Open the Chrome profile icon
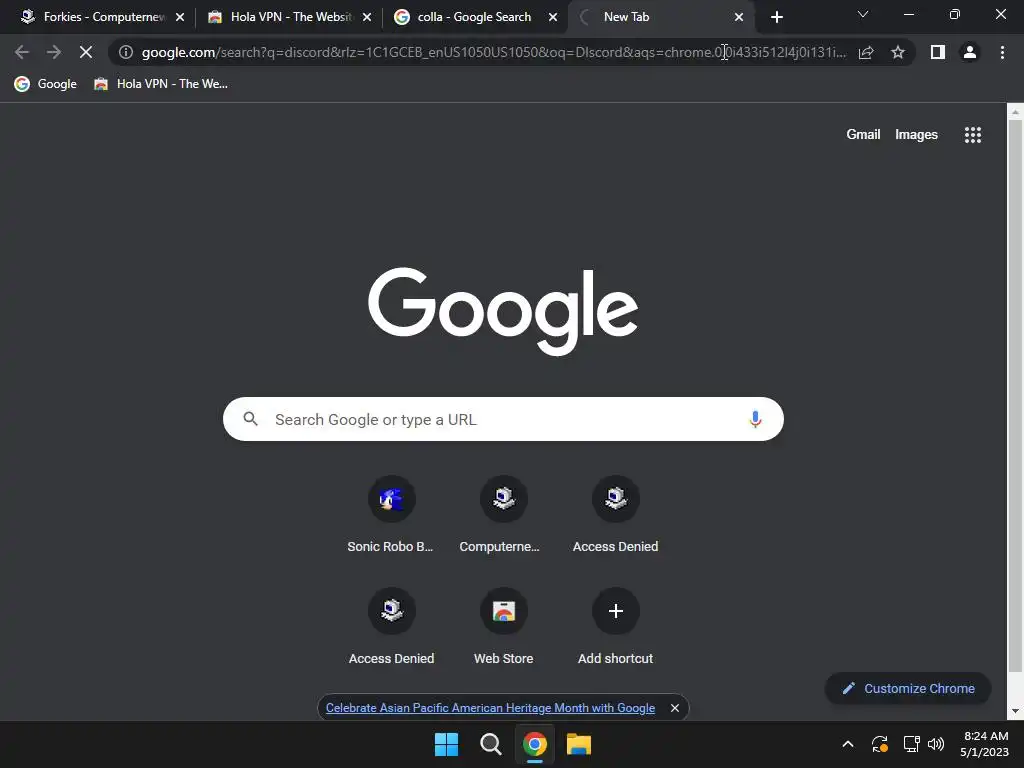 point(970,52)
